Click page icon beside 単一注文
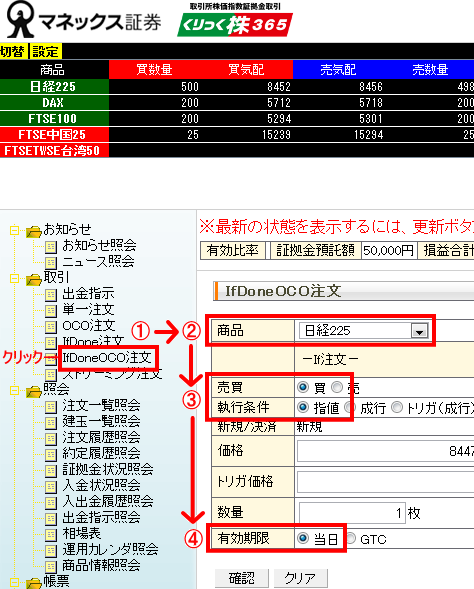 pos(51,311)
